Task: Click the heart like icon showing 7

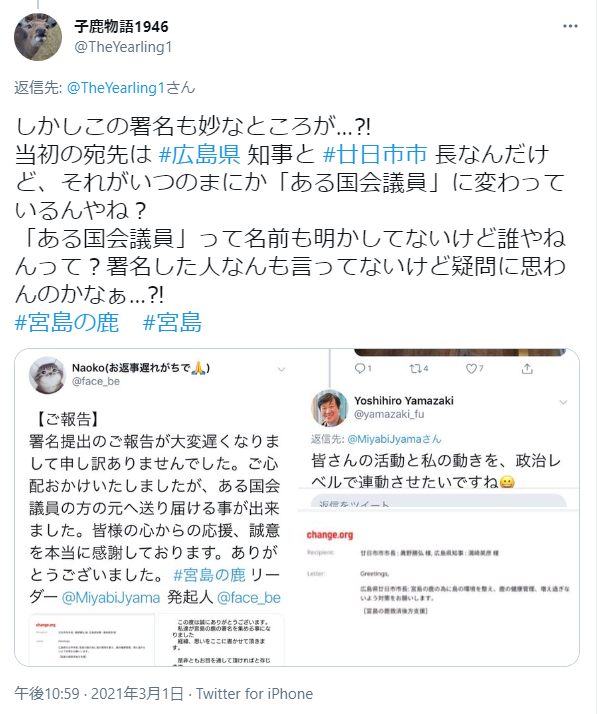Action: [x=474, y=368]
